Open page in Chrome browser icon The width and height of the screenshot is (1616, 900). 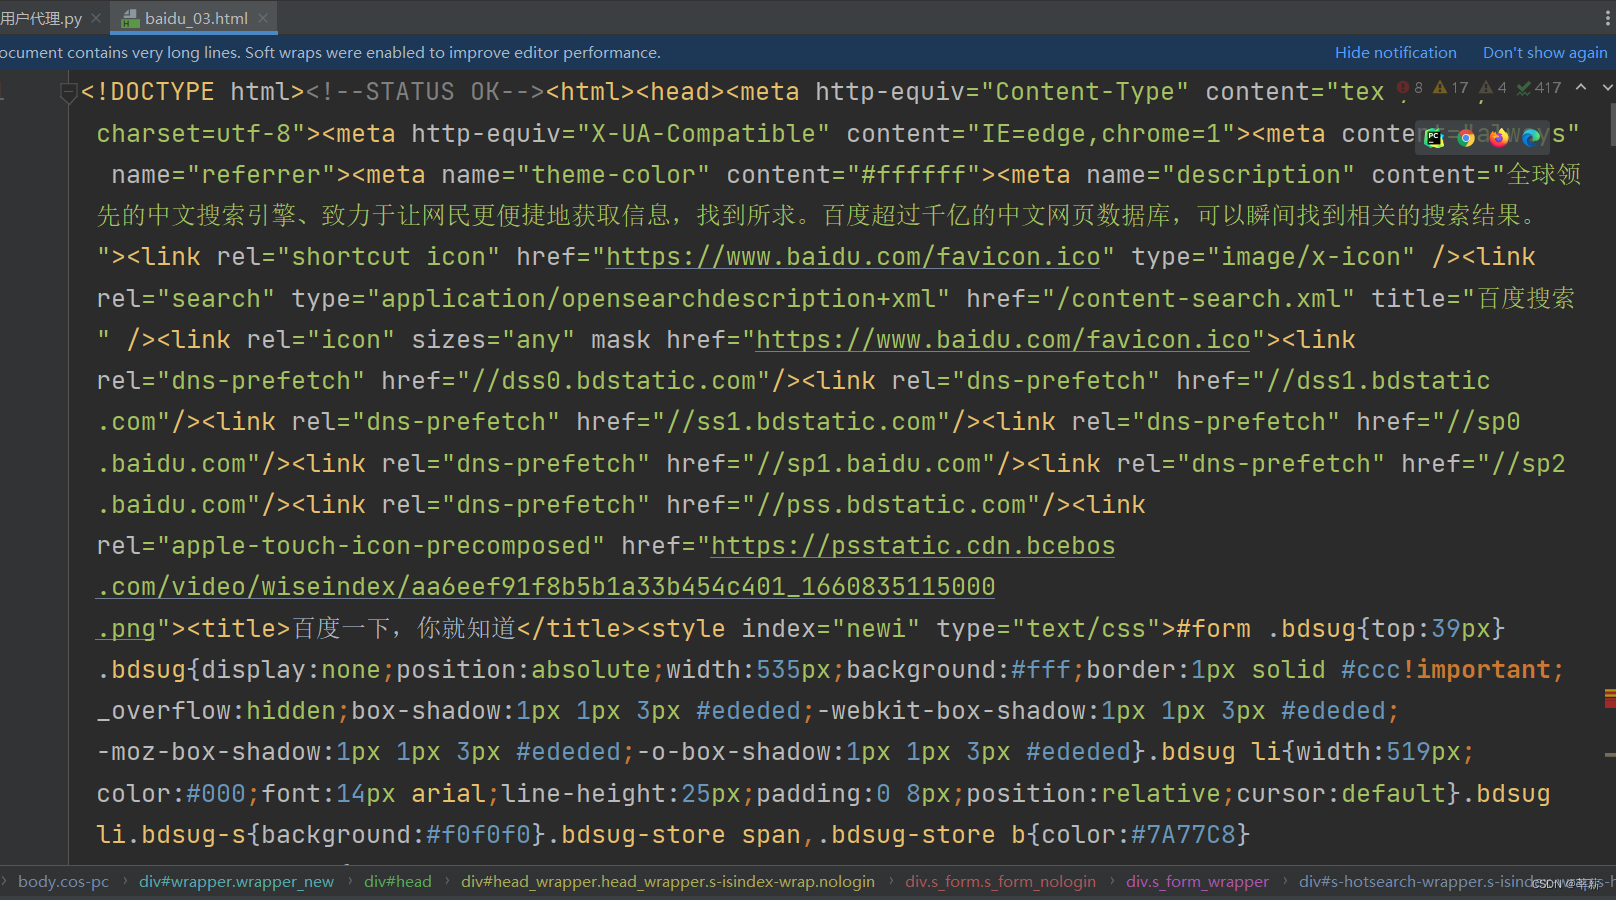click(x=1466, y=138)
